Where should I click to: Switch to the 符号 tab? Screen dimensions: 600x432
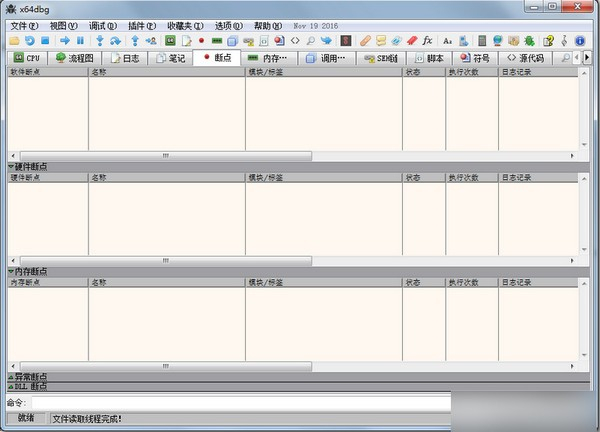[475, 58]
